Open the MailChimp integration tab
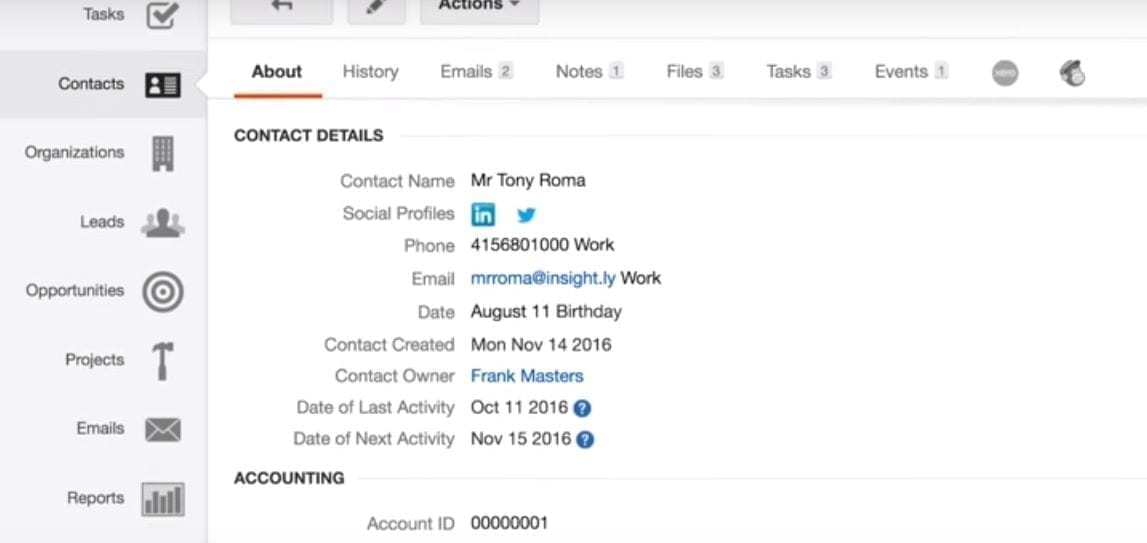Image resolution: width=1147 pixels, height=543 pixels. coord(1072,72)
